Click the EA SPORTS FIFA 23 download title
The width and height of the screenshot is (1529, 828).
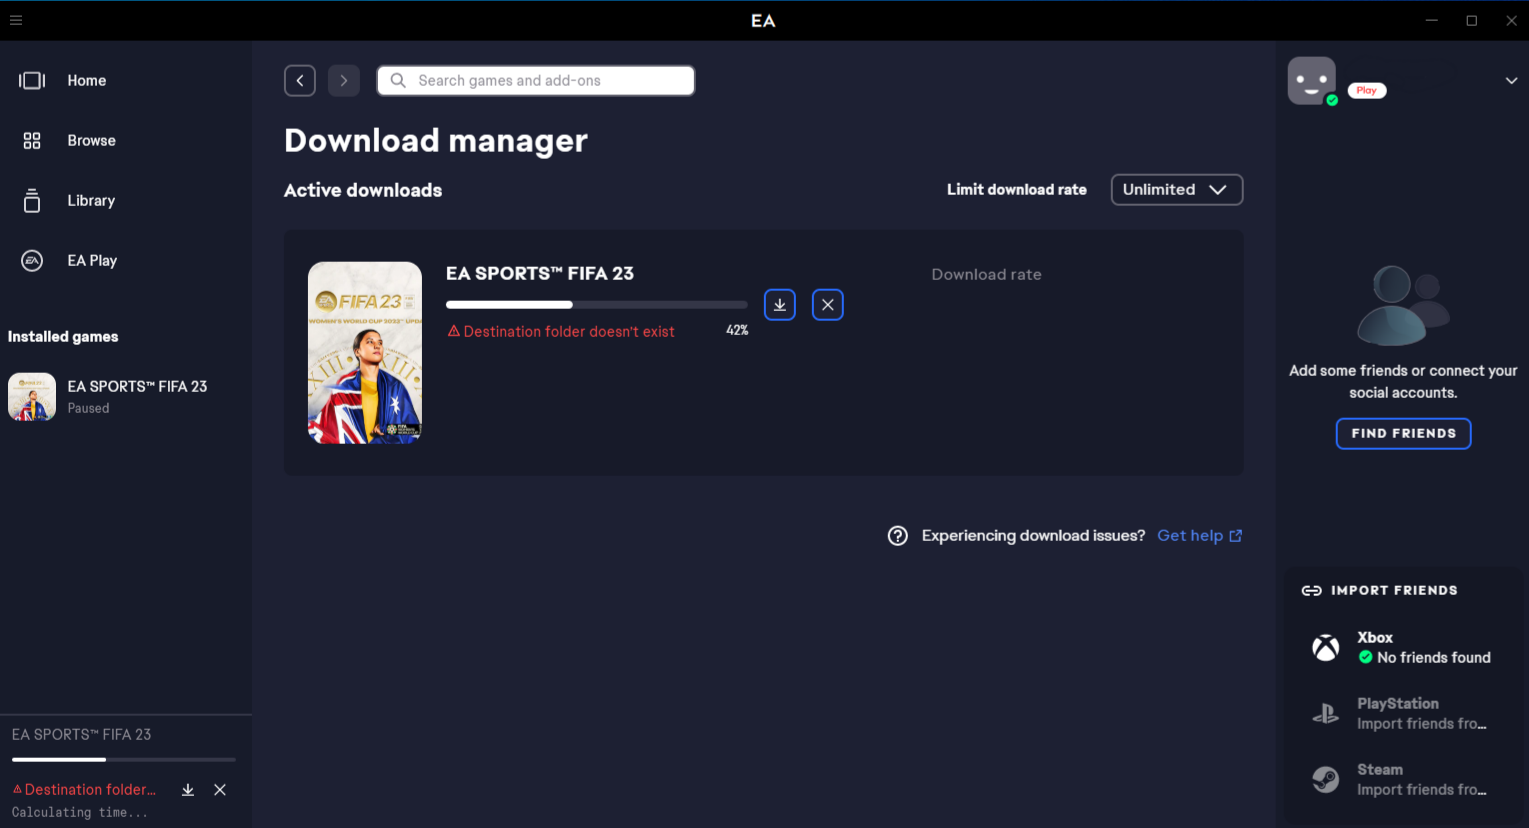click(540, 273)
